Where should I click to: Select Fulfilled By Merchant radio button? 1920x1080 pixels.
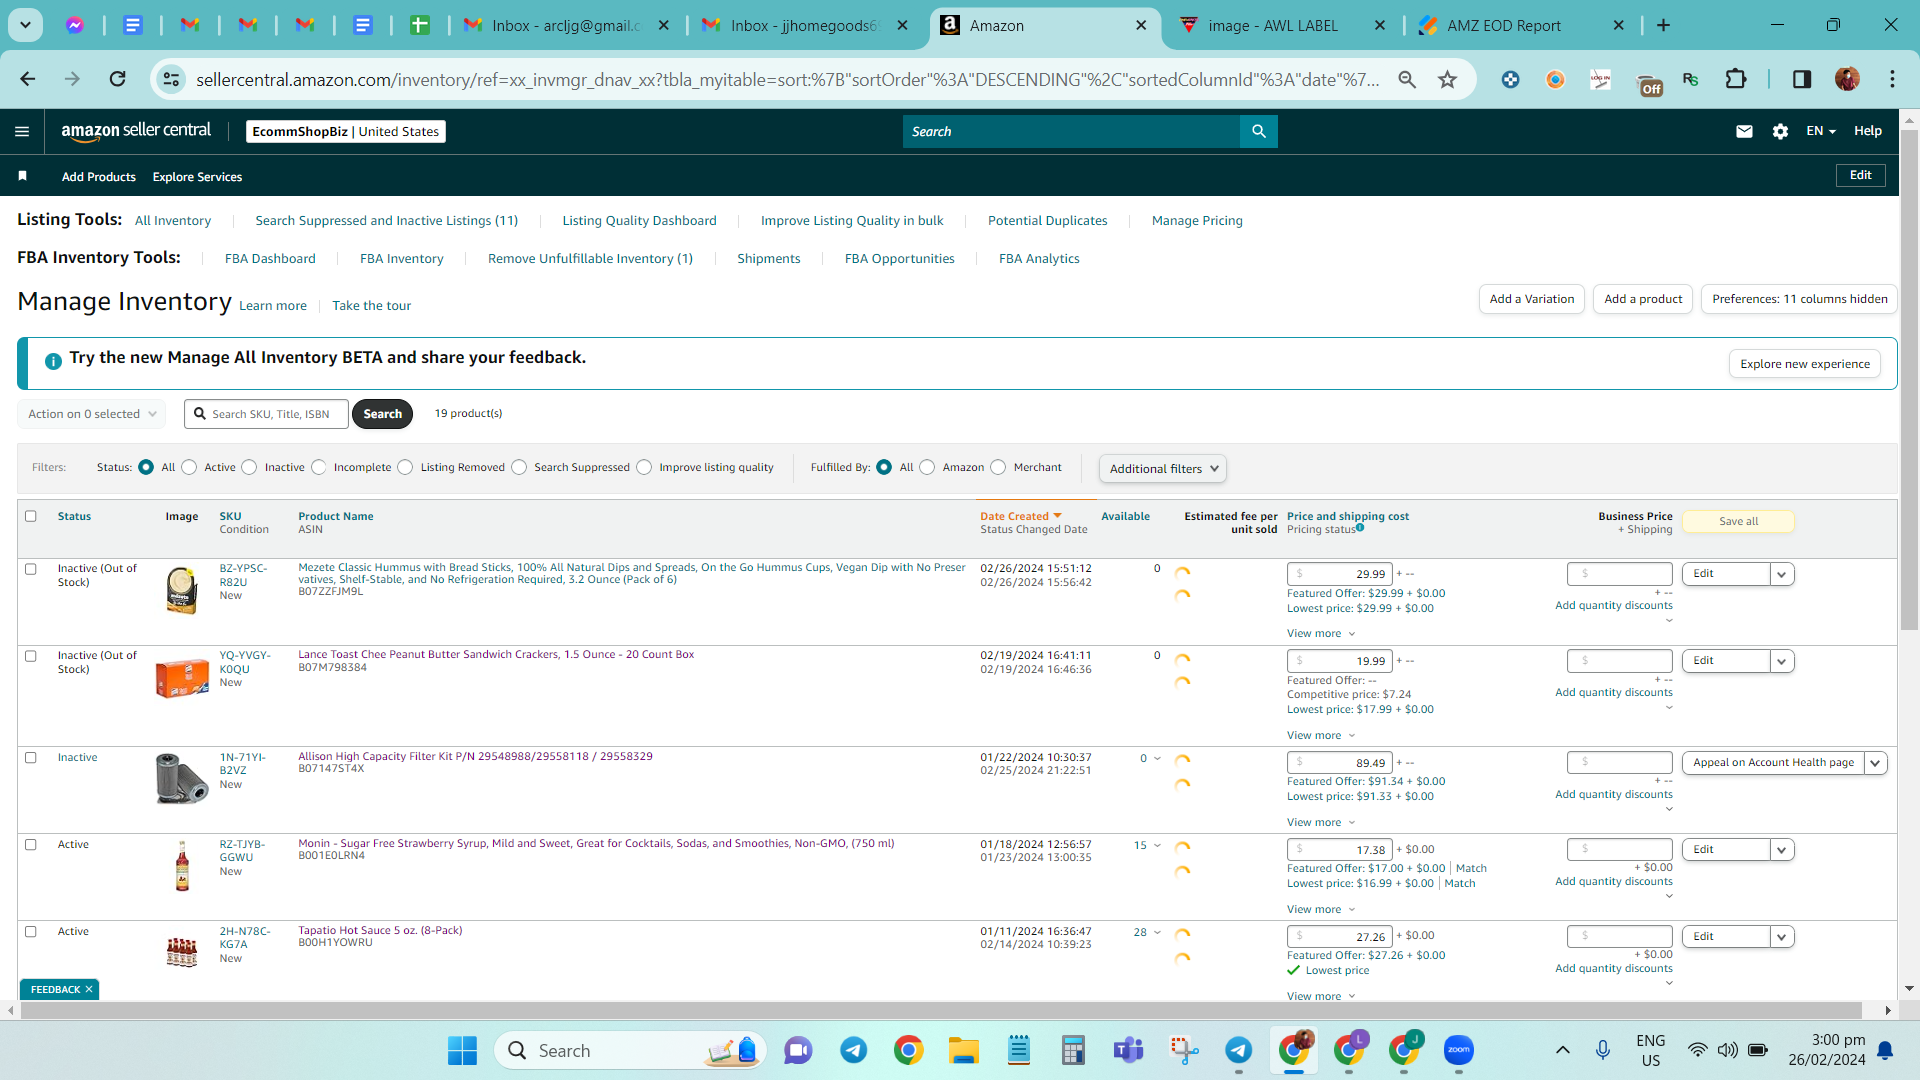[x=998, y=467]
